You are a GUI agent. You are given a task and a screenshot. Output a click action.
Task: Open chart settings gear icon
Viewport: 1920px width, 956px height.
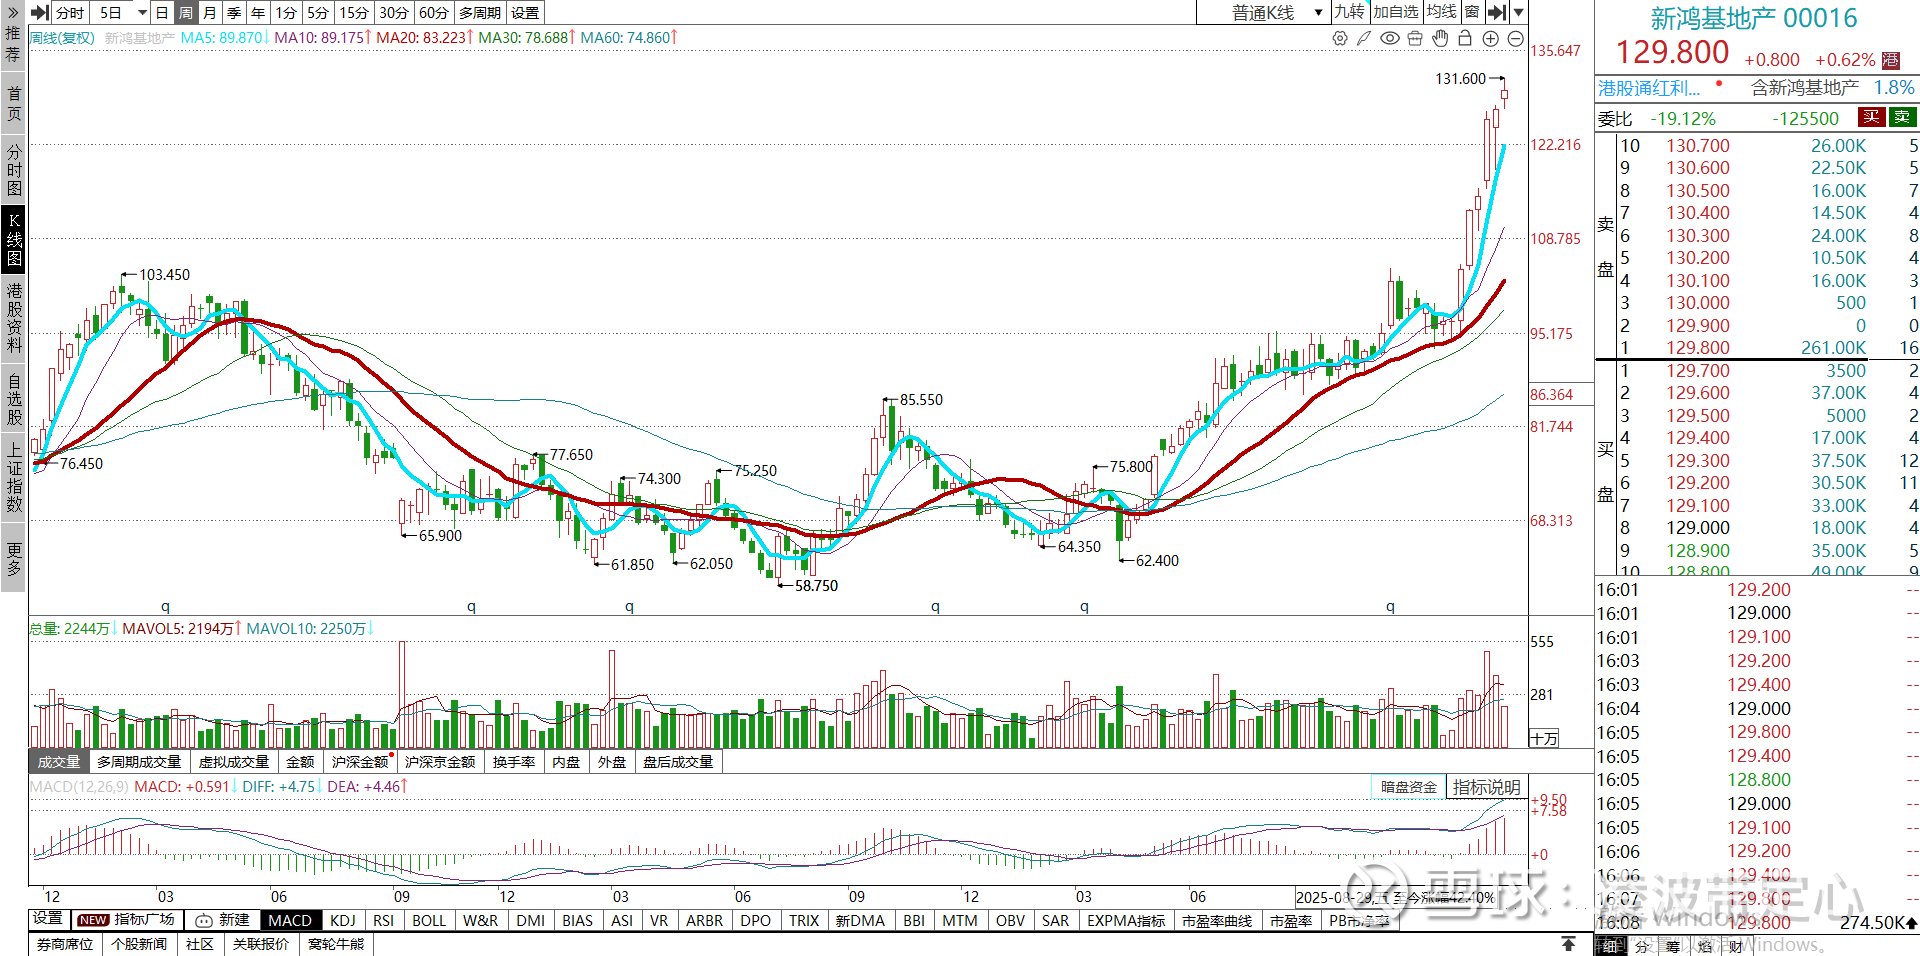pos(1340,38)
